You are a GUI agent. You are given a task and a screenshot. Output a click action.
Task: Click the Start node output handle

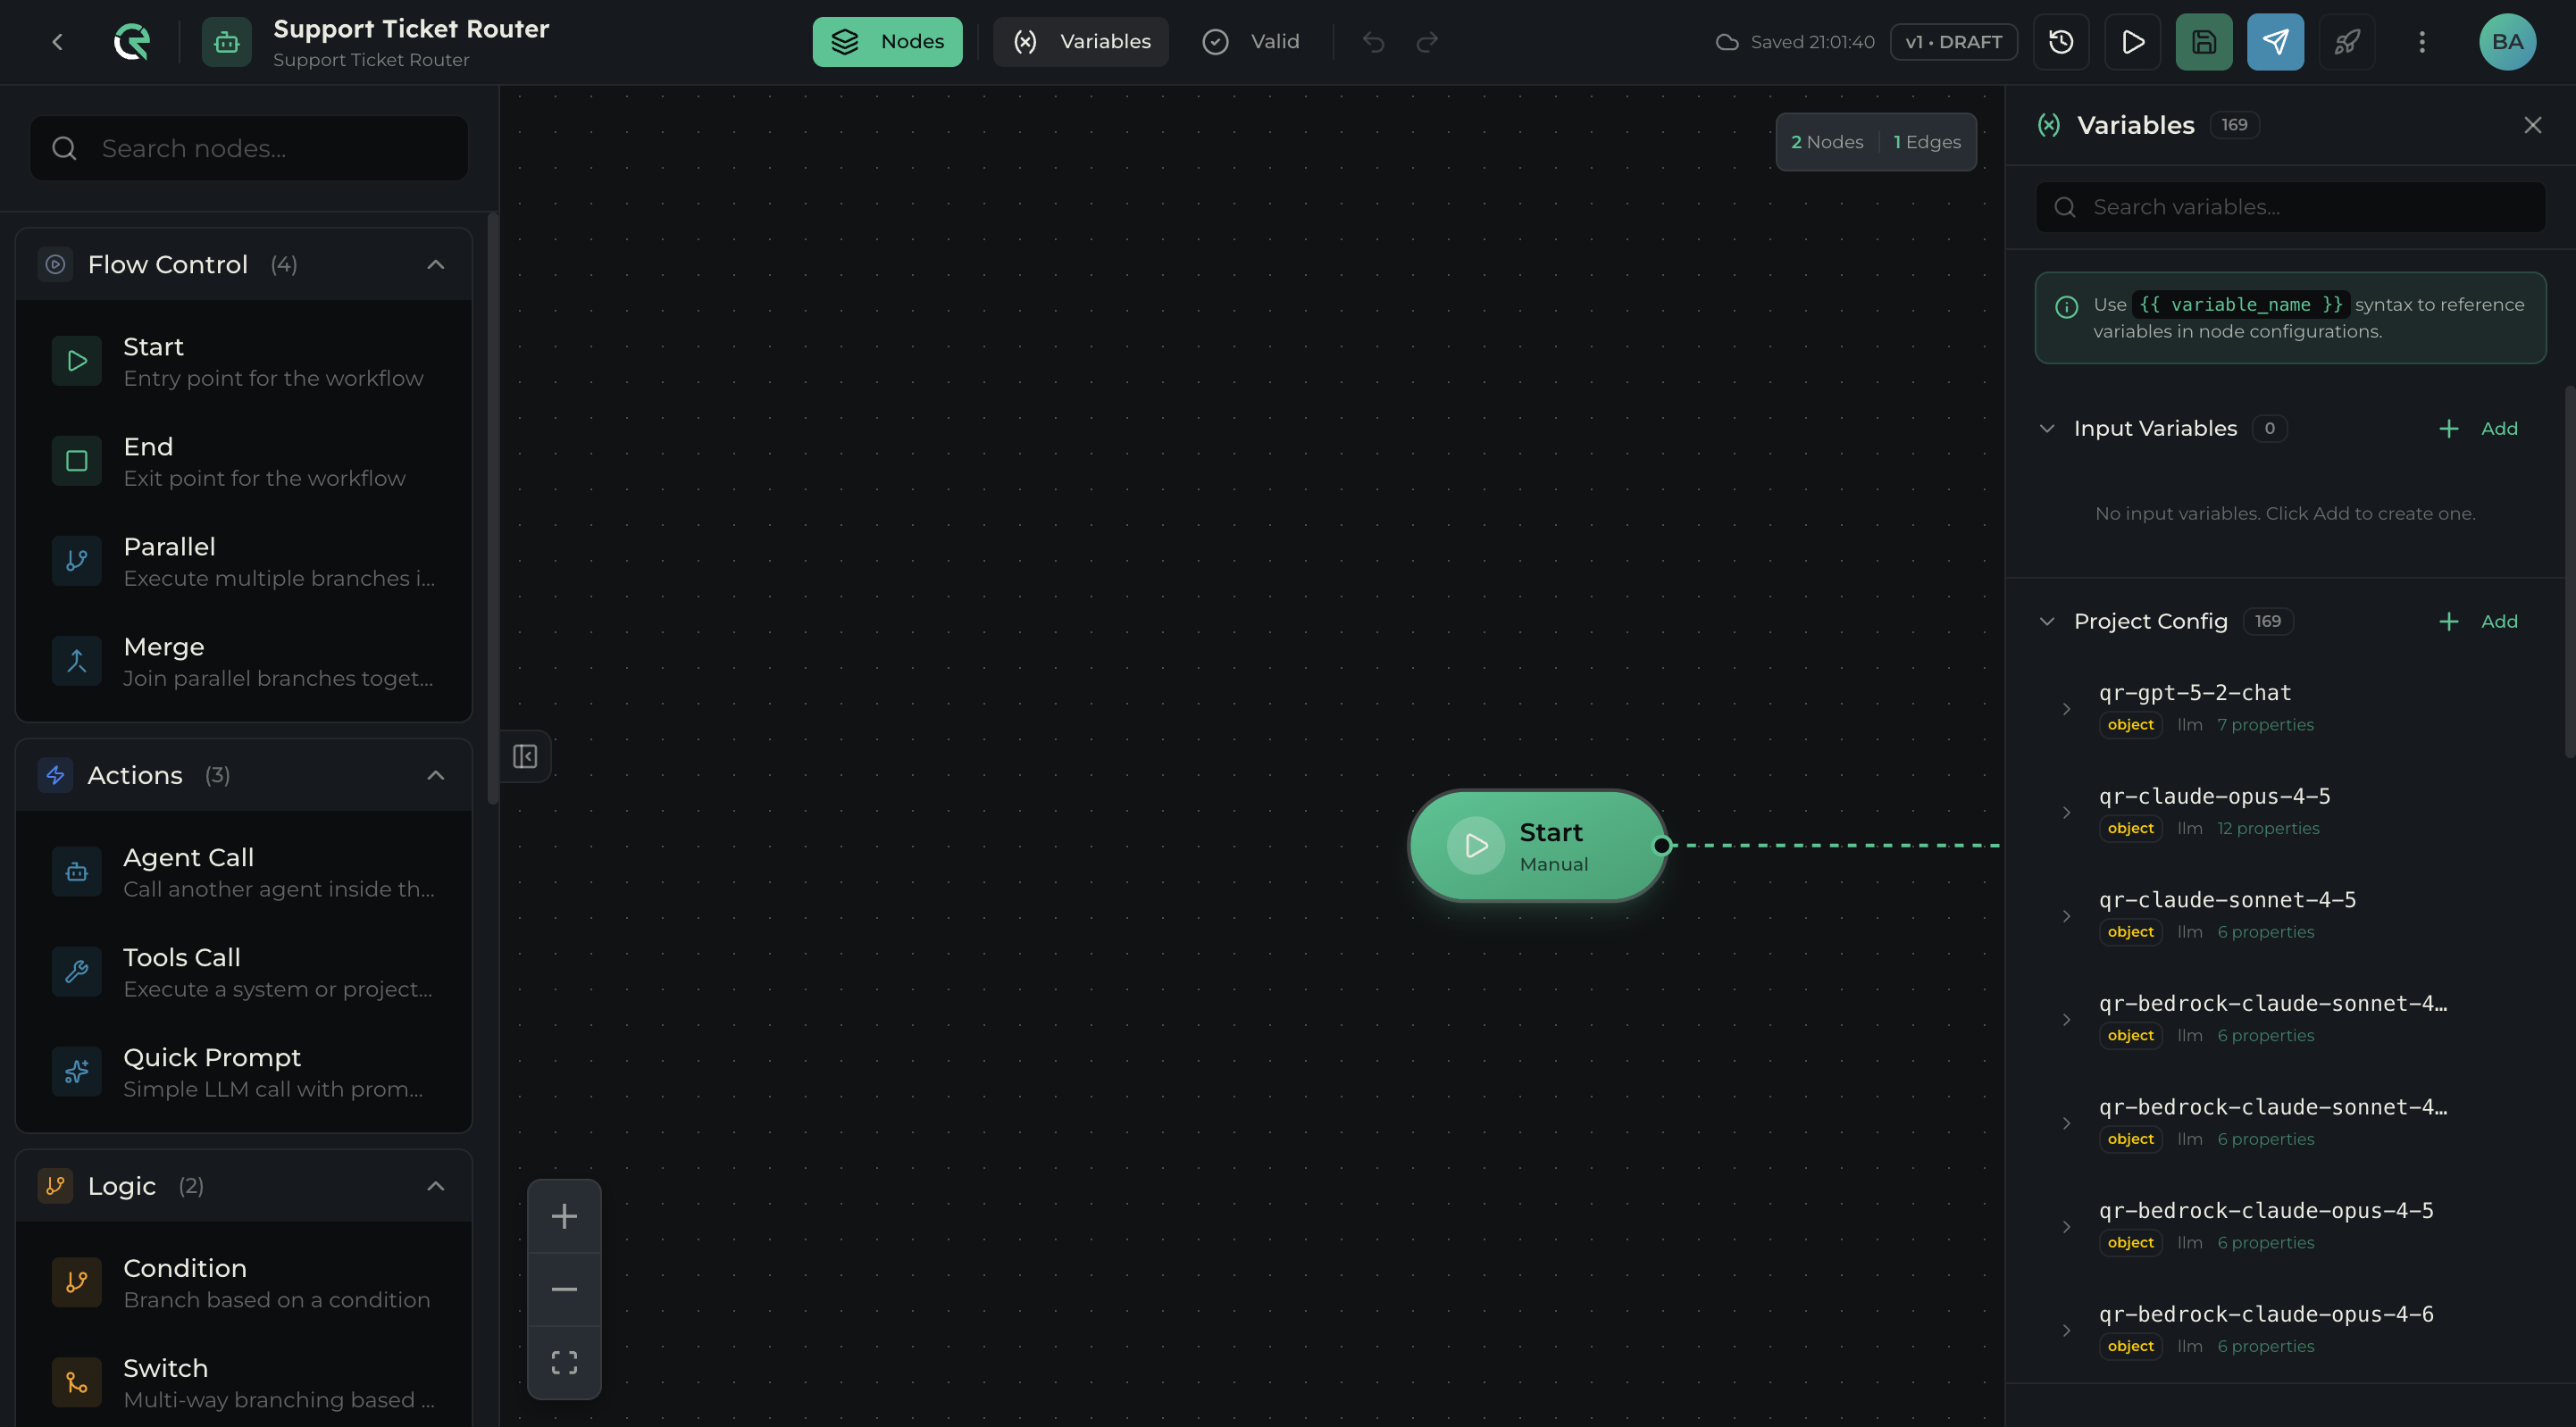[x=1662, y=846]
